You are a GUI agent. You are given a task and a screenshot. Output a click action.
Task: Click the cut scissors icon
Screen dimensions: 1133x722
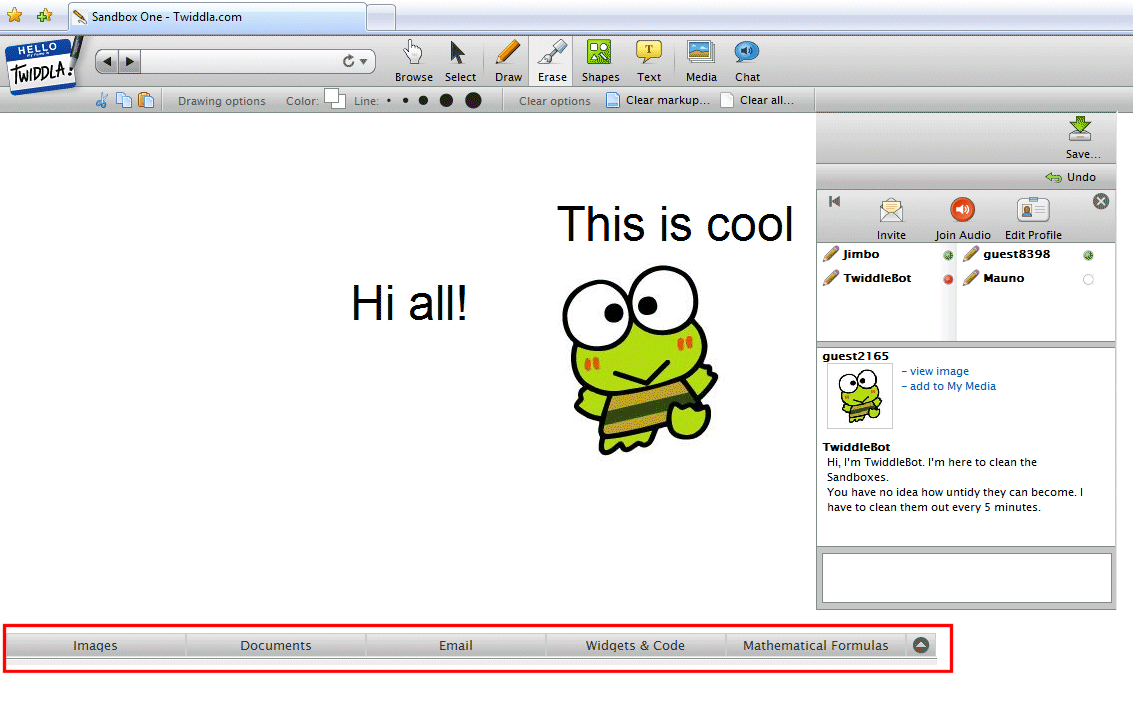(102, 100)
